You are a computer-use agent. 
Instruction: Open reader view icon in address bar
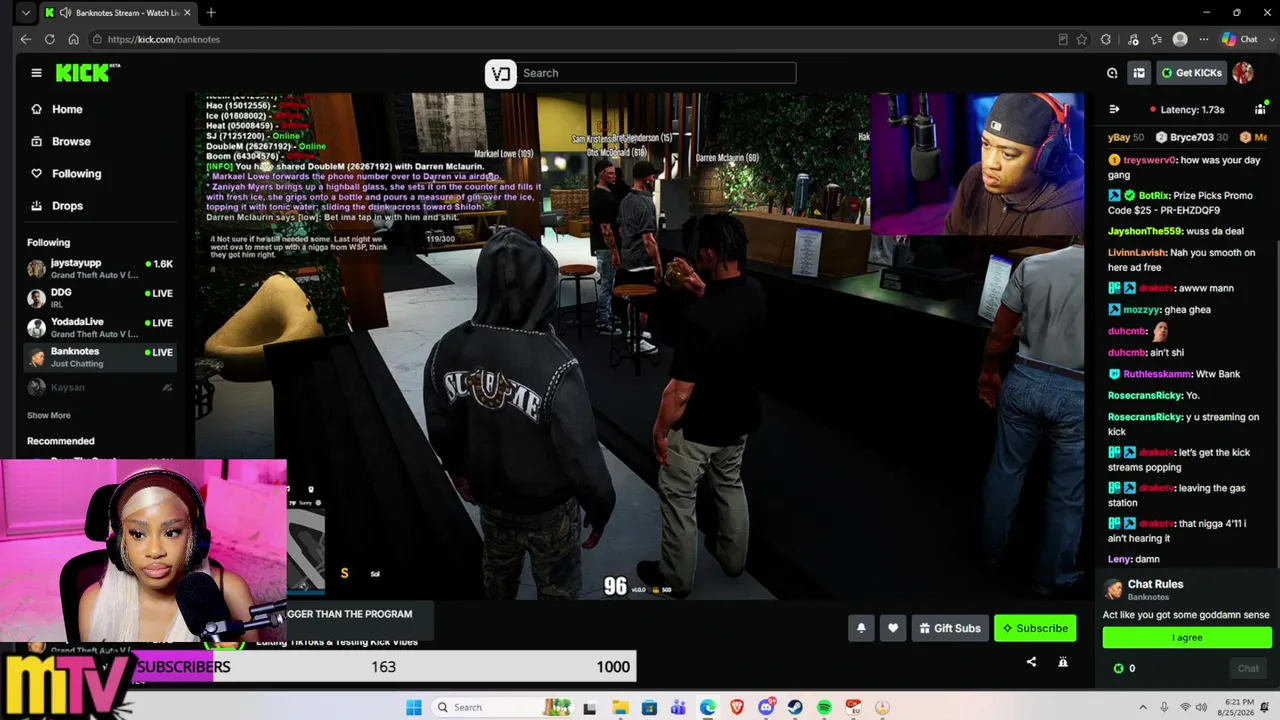1063,39
